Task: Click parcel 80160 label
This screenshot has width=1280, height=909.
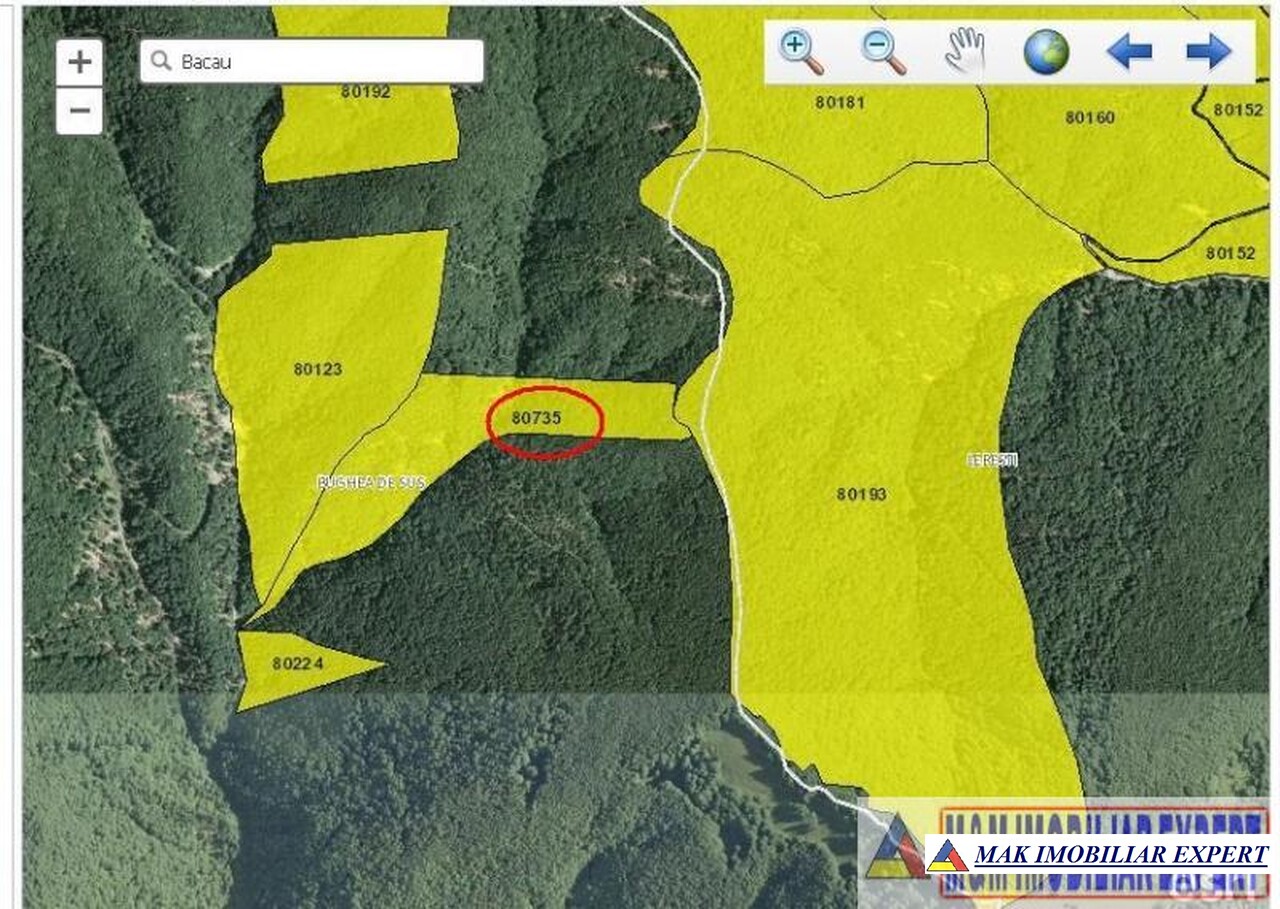Action: point(1089,118)
